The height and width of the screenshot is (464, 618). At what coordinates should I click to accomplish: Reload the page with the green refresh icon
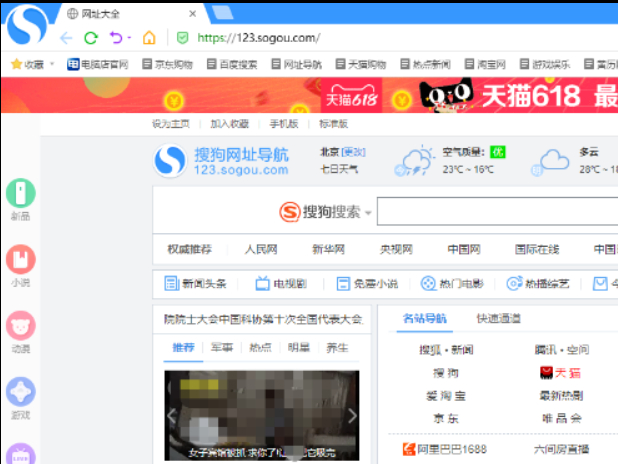coord(91,38)
